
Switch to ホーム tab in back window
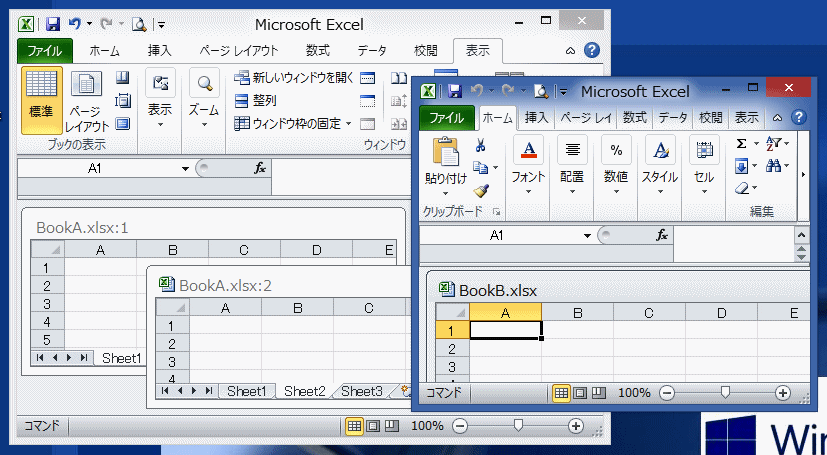pos(104,51)
